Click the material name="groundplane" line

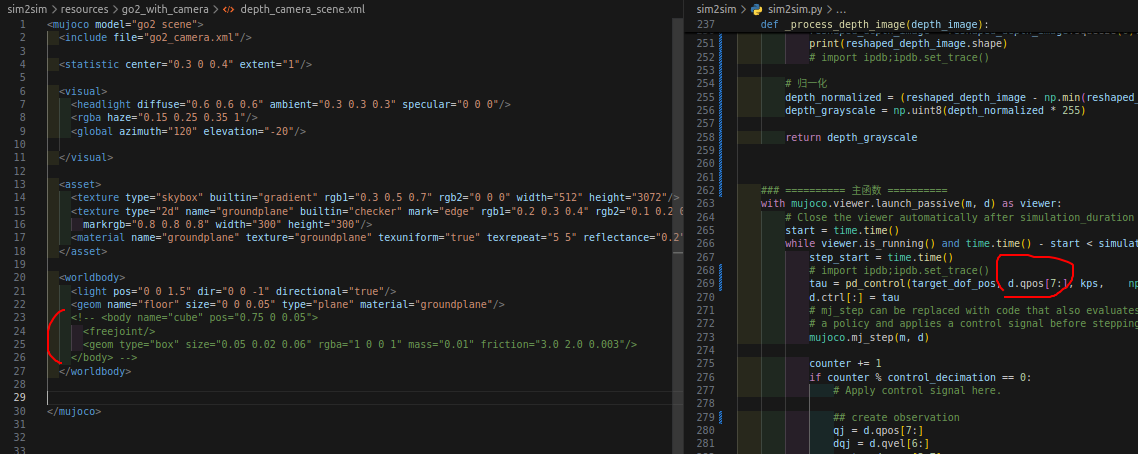tap(377, 237)
